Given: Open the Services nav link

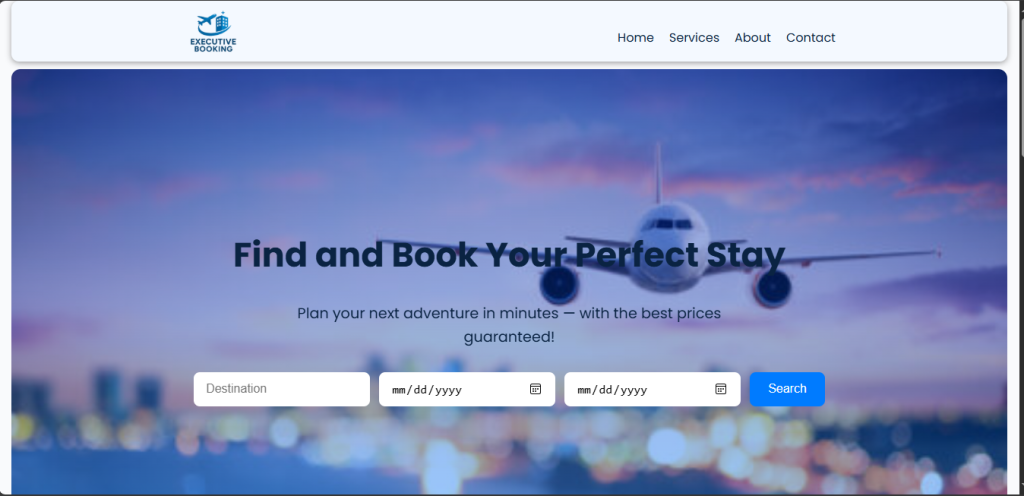Looking at the screenshot, I should [x=694, y=38].
